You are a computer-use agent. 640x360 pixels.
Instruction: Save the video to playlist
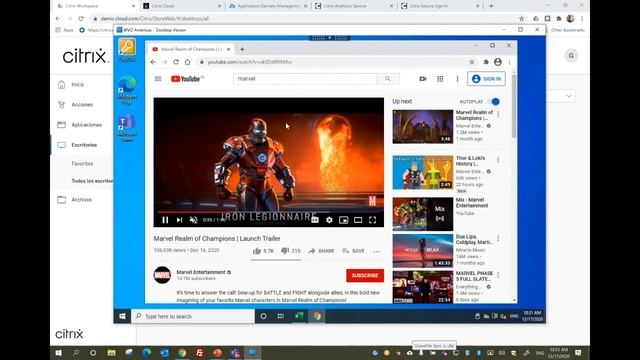(353, 251)
